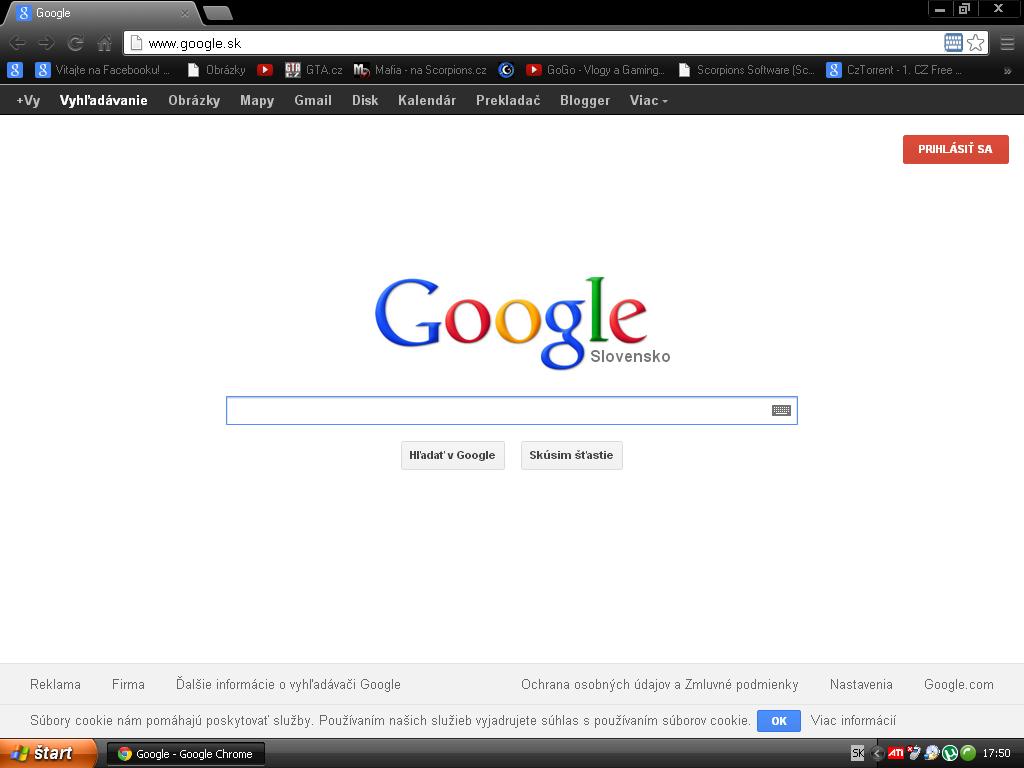Open the Google.com footer link

click(959, 684)
